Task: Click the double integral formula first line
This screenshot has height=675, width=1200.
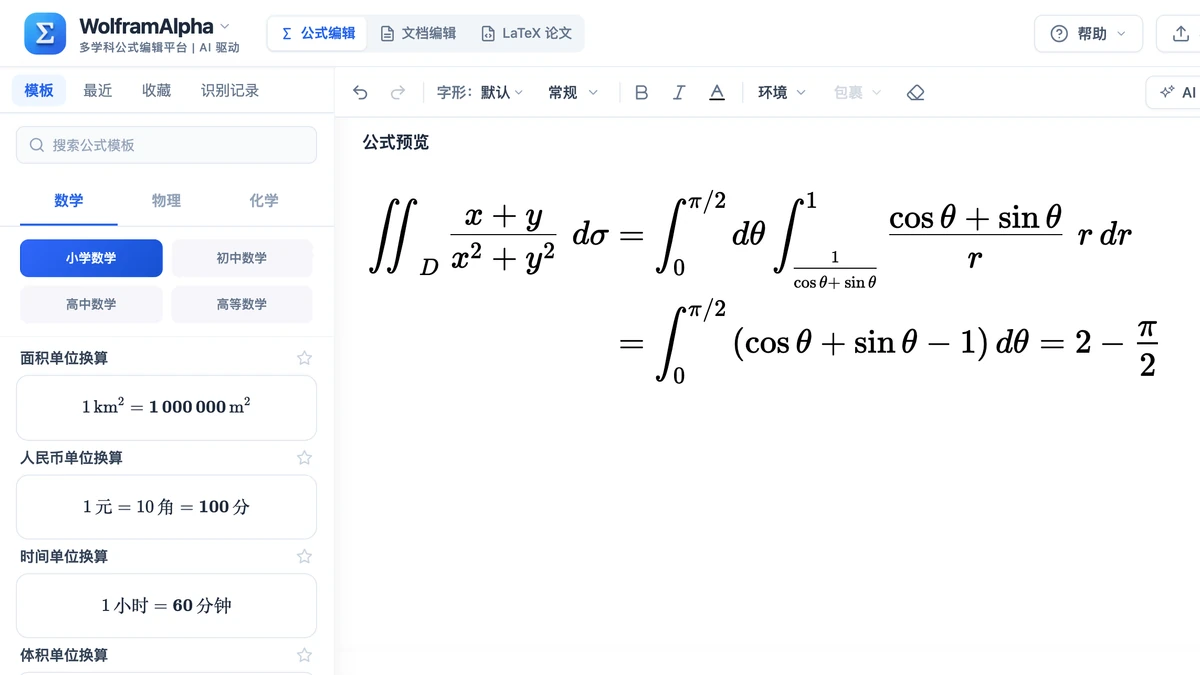Action: pyautogui.click(x=749, y=238)
